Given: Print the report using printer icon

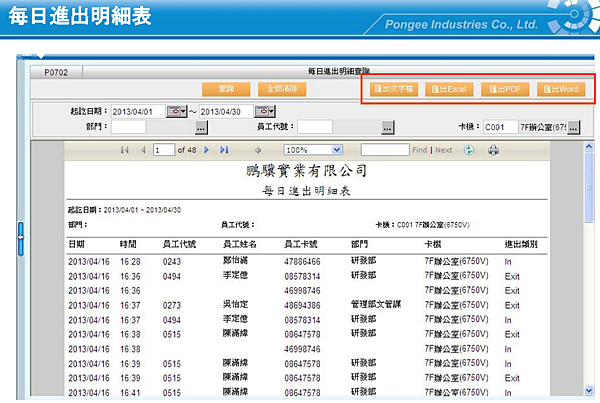Looking at the screenshot, I should [x=493, y=150].
